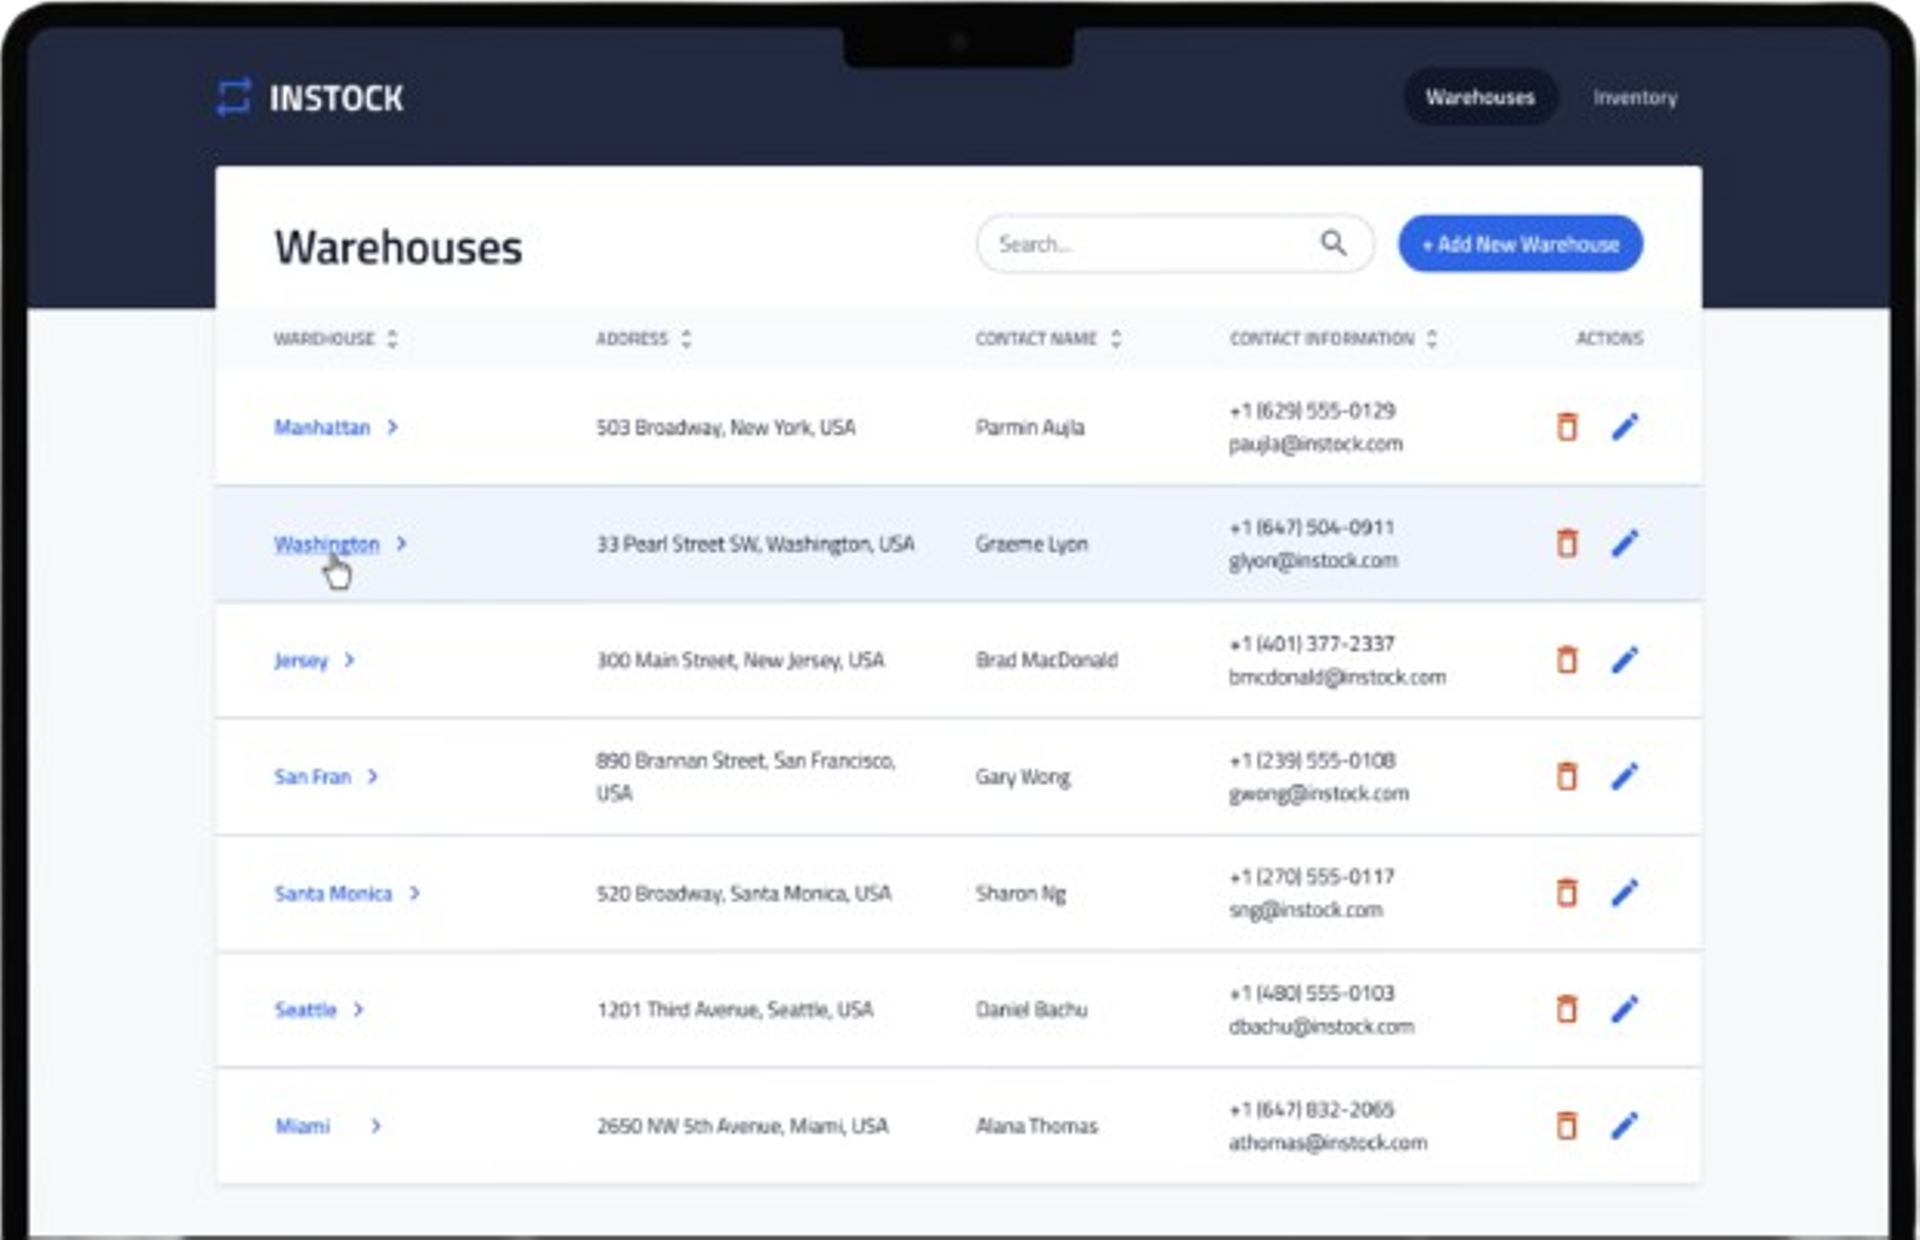The width and height of the screenshot is (1920, 1240).
Task: Edit the Manhattan warehouse
Action: (x=1625, y=426)
